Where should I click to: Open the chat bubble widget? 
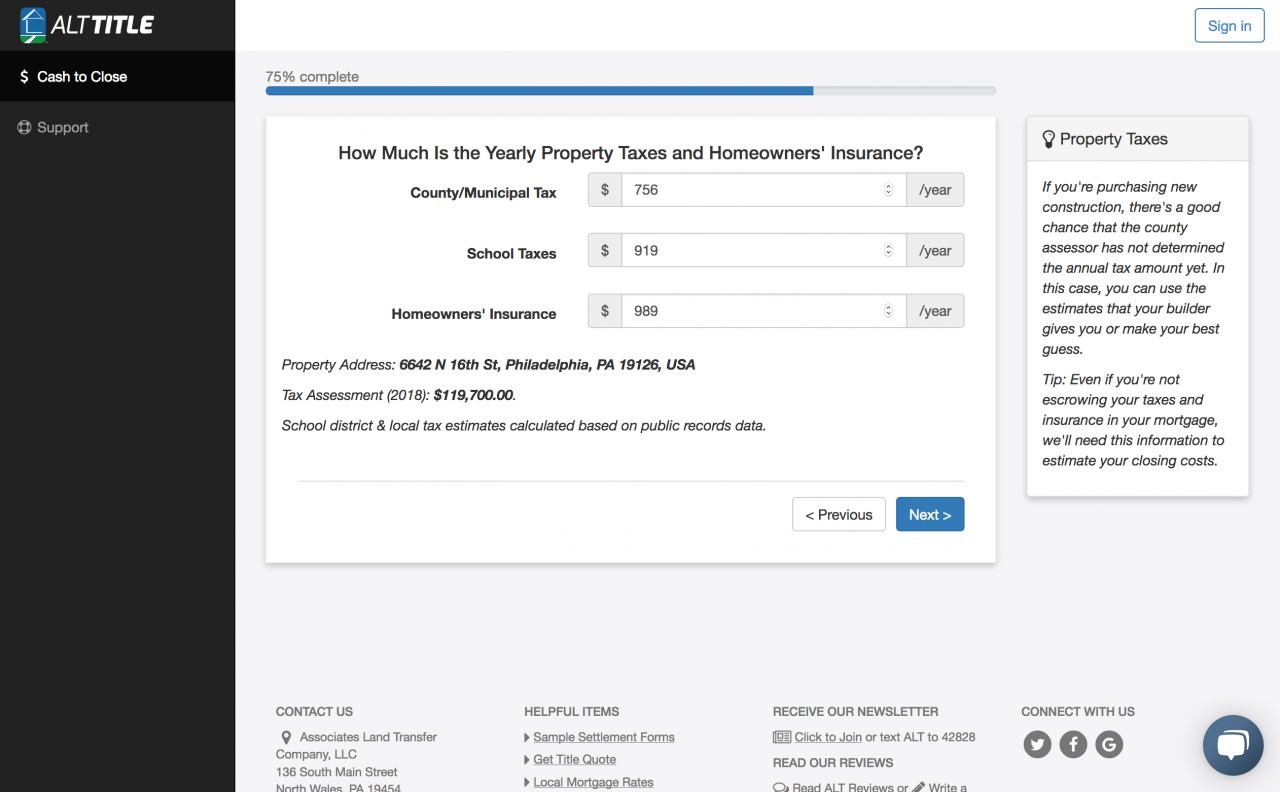click(x=1233, y=745)
